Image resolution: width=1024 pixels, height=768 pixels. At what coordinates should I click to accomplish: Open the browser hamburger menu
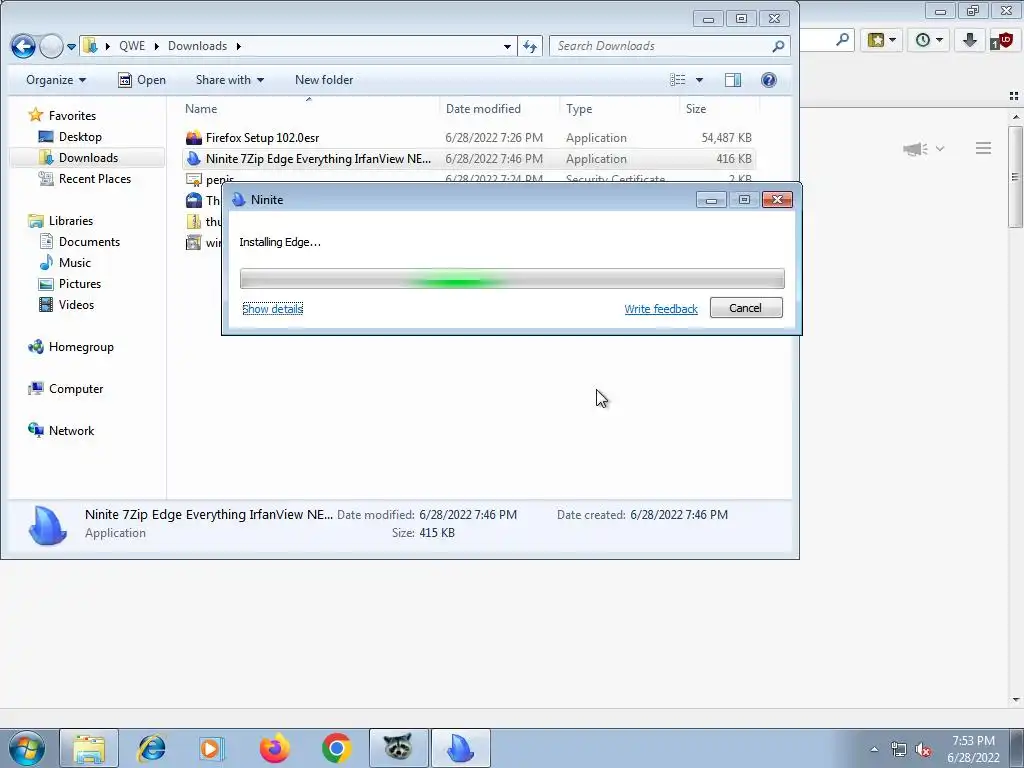pos(984,148)
